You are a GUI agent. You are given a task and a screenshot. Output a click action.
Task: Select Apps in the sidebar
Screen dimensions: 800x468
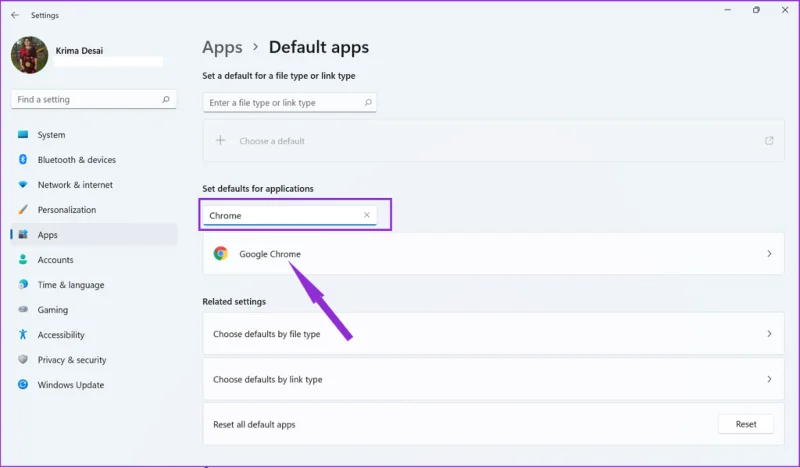94,235
